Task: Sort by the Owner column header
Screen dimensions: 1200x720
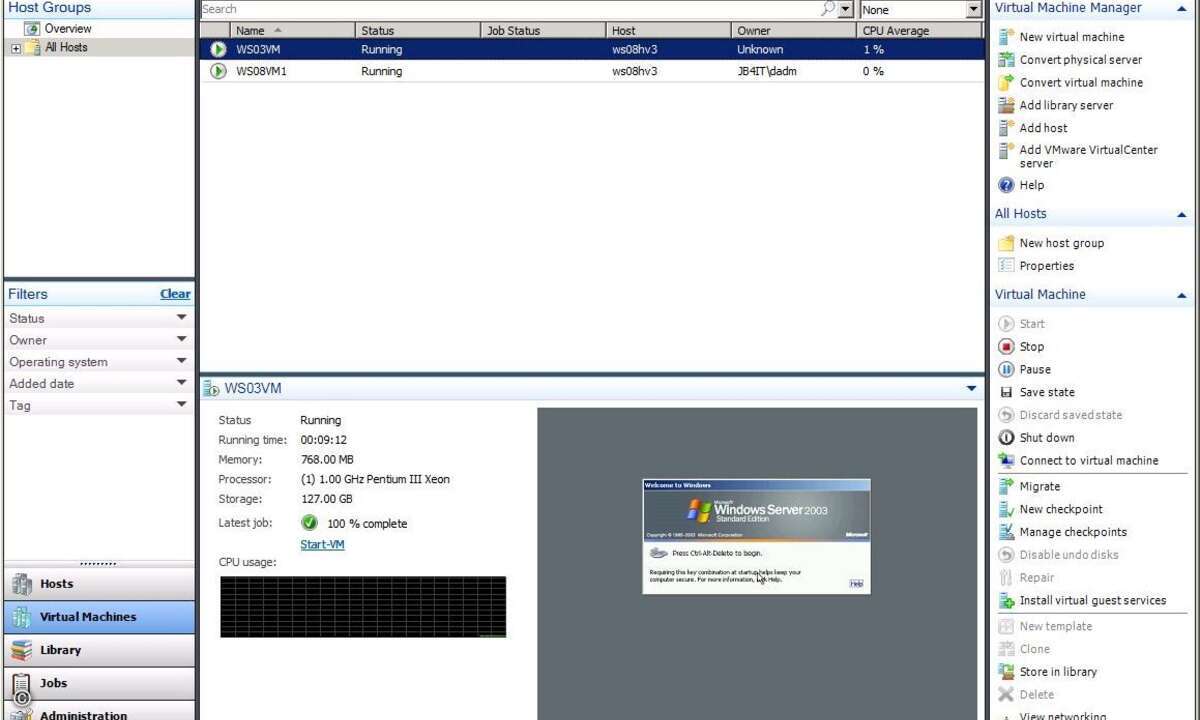Action: point(795,31)
